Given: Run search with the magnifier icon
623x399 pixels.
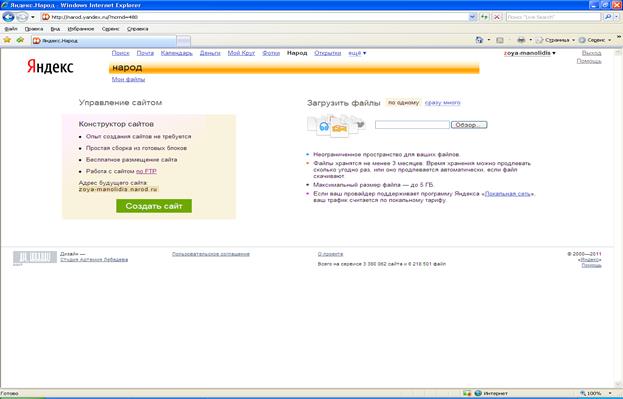Looking at the screenshot, I should point(608,17).
